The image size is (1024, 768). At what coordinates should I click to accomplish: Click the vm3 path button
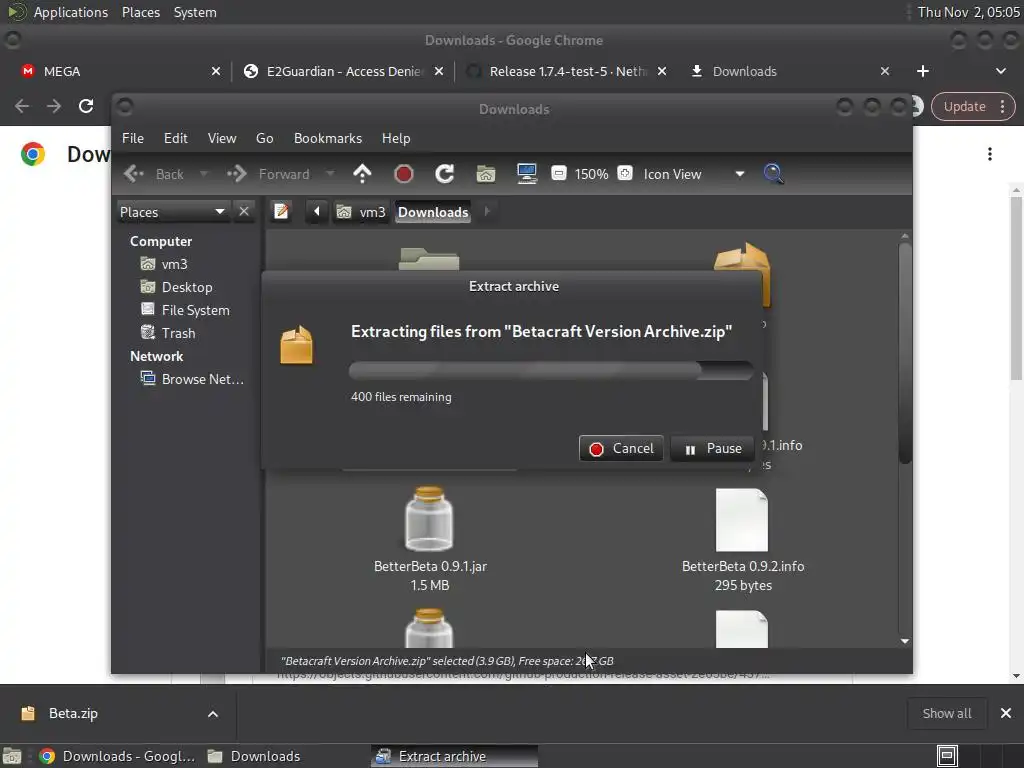[361, 212]
